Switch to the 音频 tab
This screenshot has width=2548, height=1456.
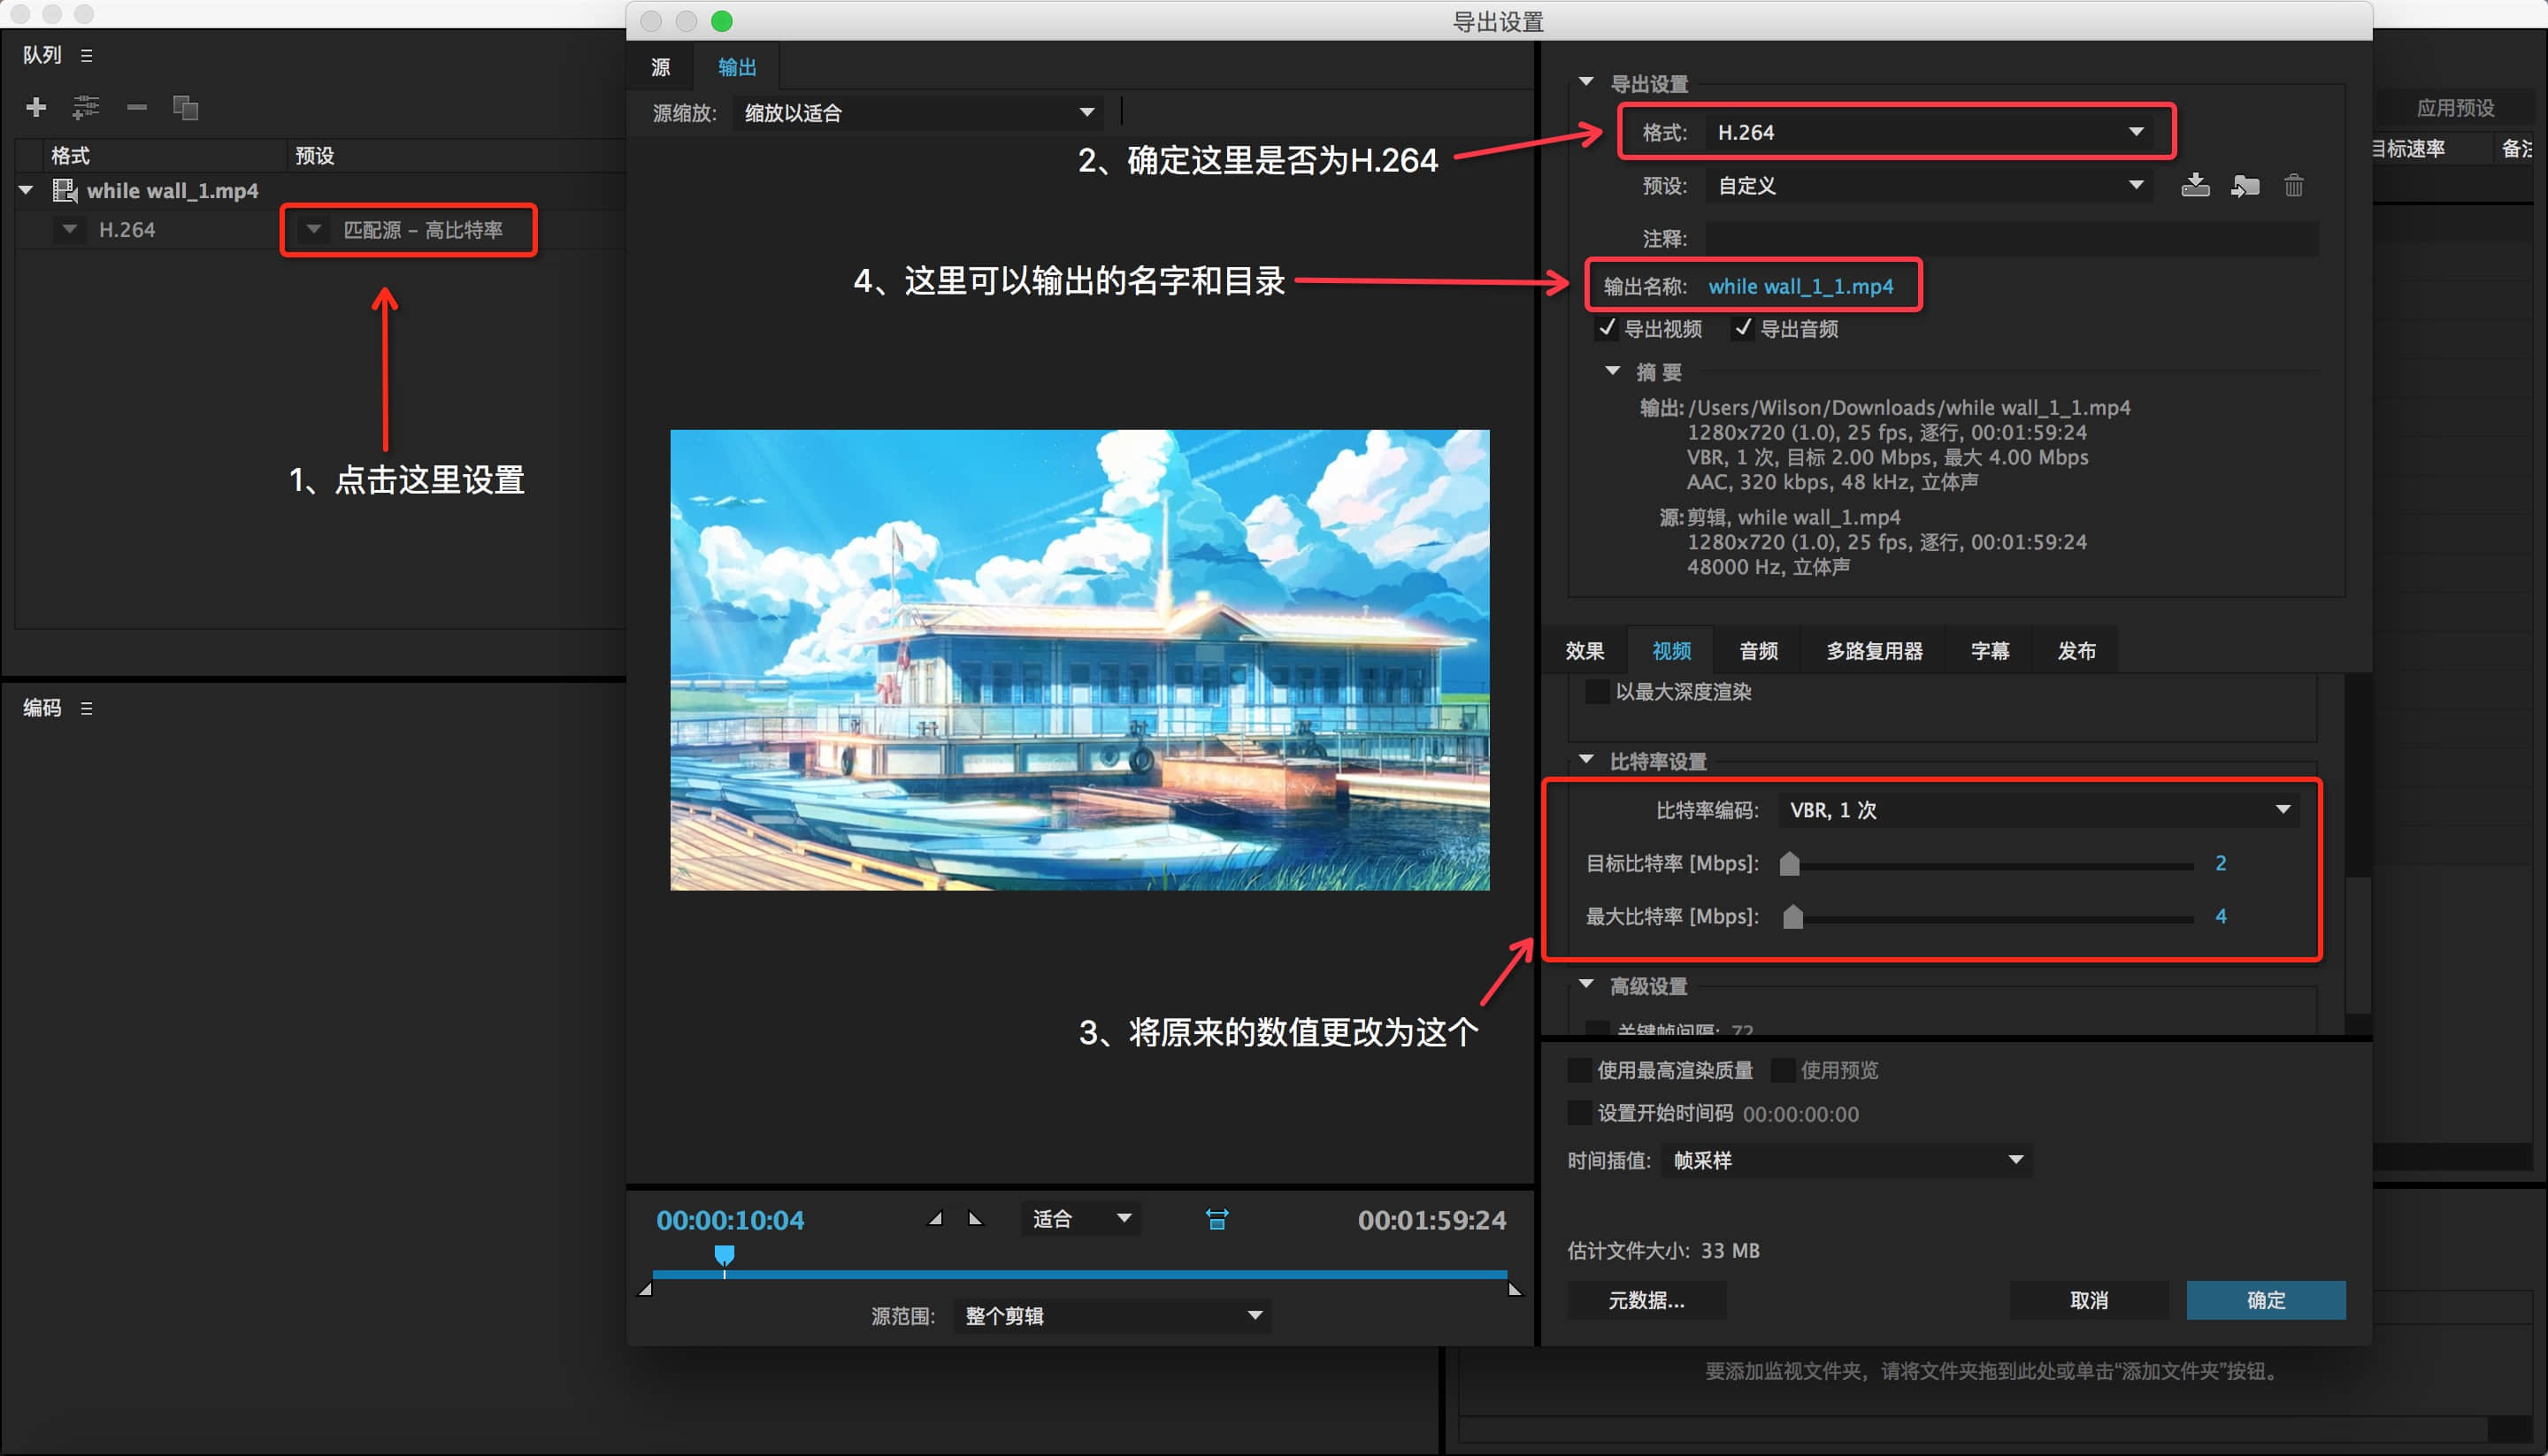(x=1758, y=651)
